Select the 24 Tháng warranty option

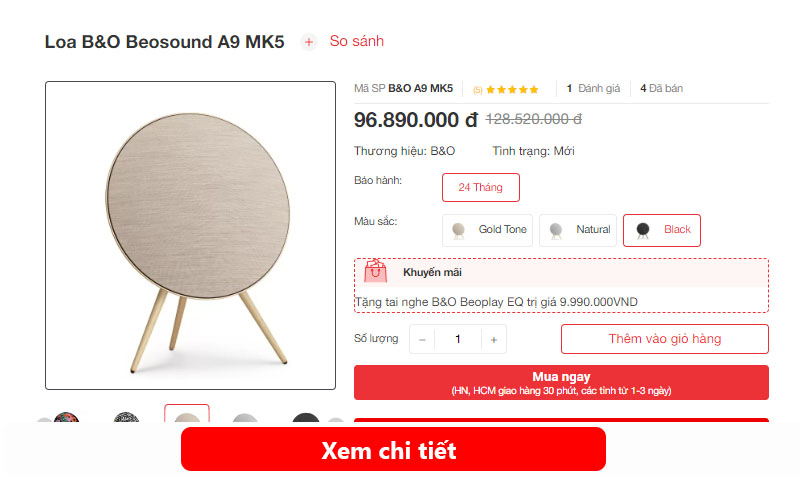481,187
